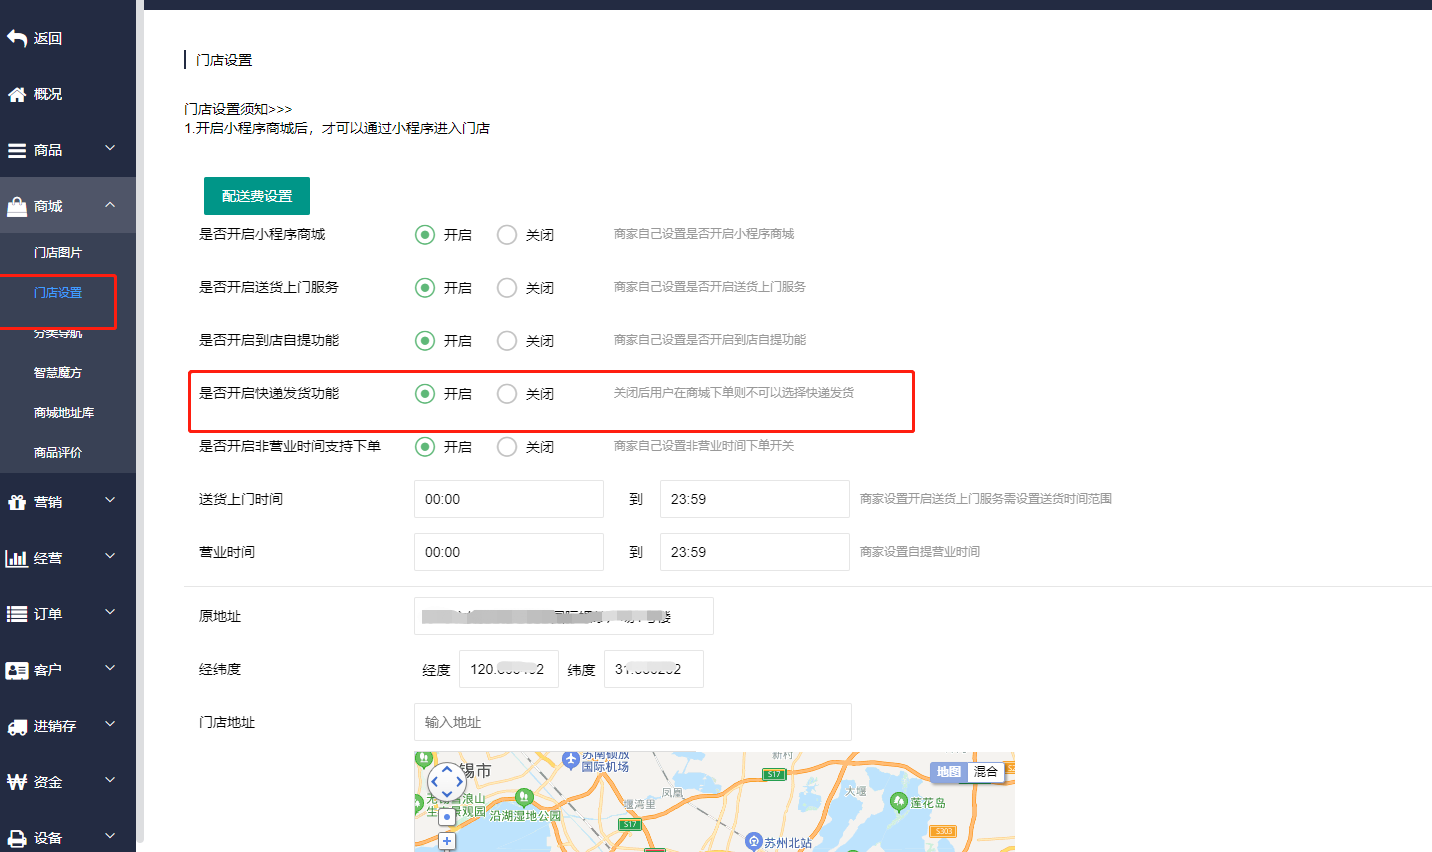Click the home icon for 概况

(17, 94)
